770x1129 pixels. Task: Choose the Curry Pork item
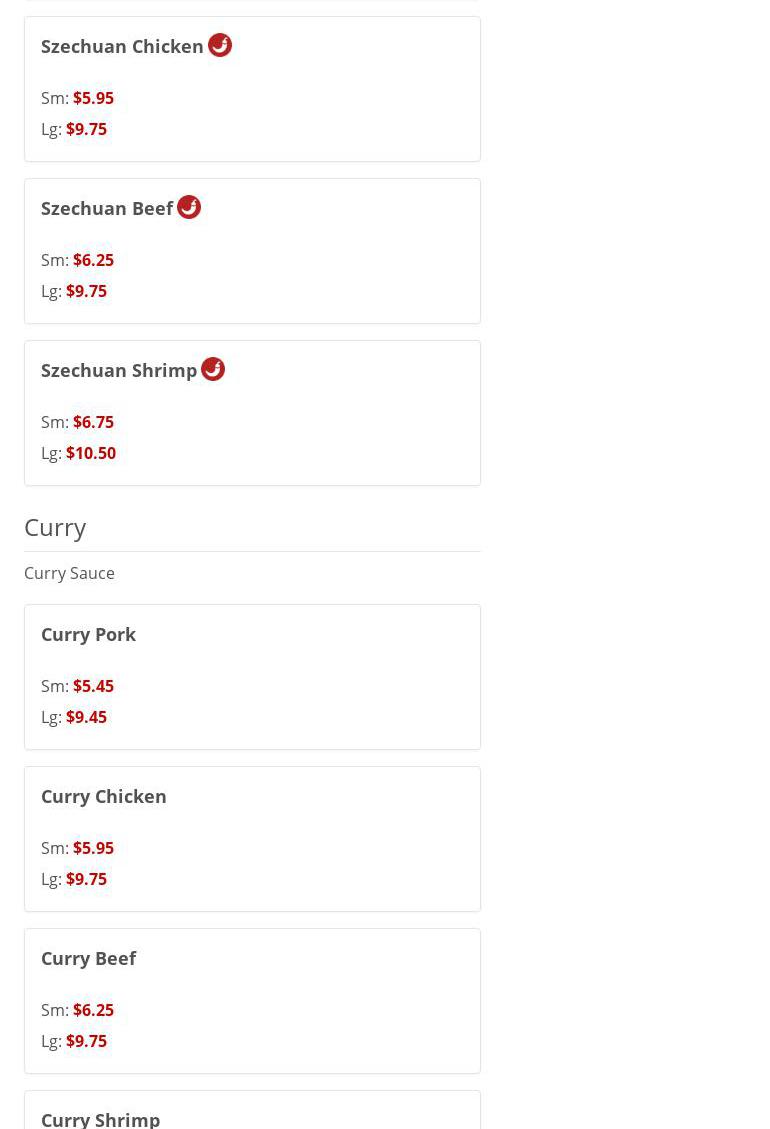click(x=88, y=634)
